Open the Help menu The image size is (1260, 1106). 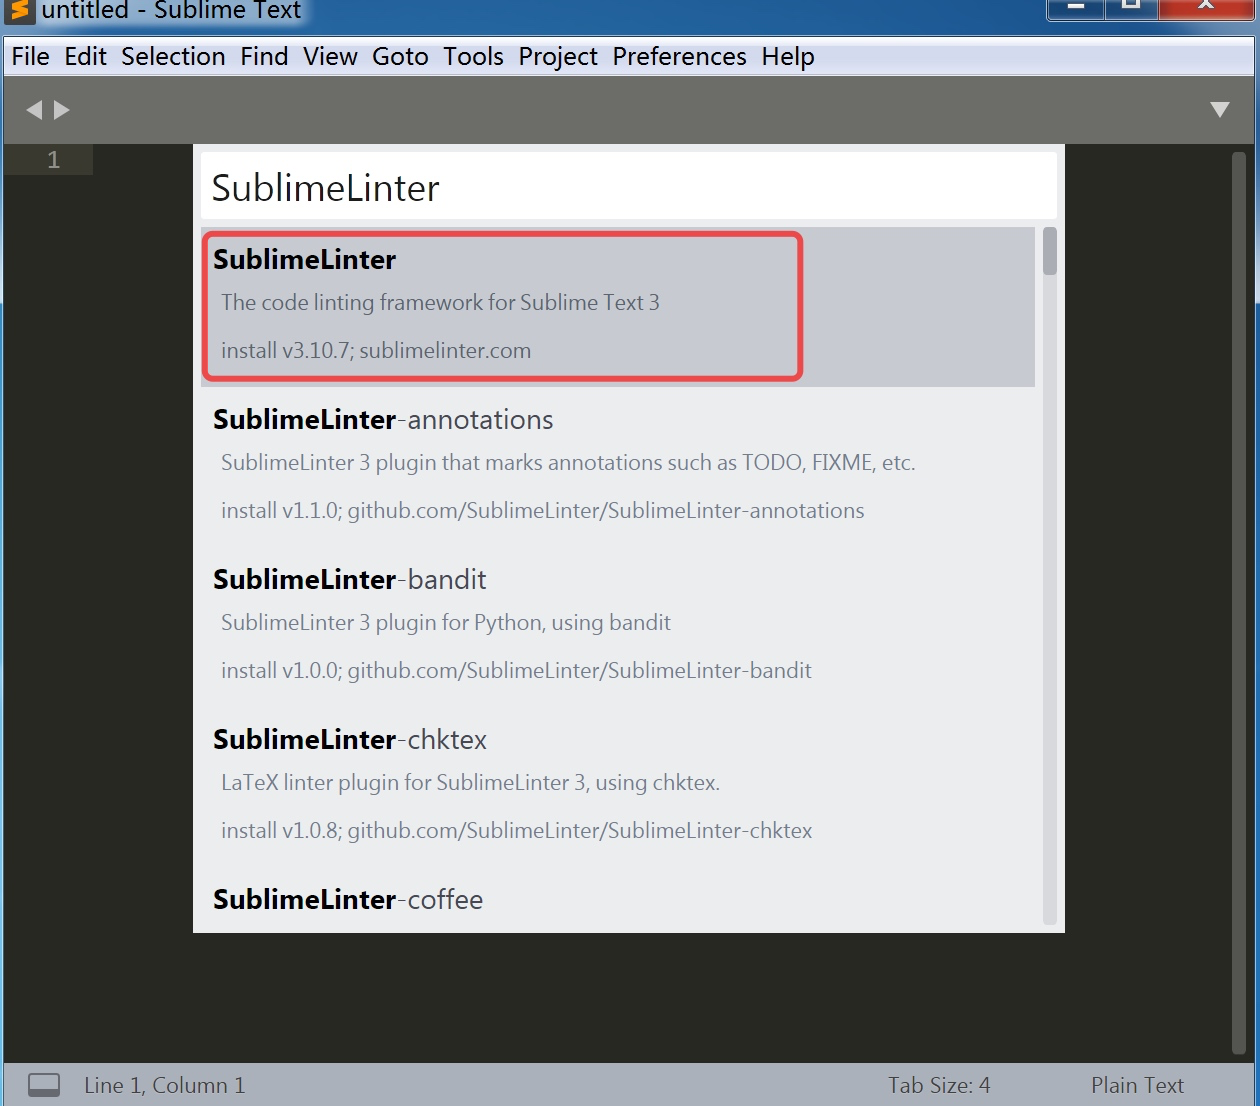(788, 56)
